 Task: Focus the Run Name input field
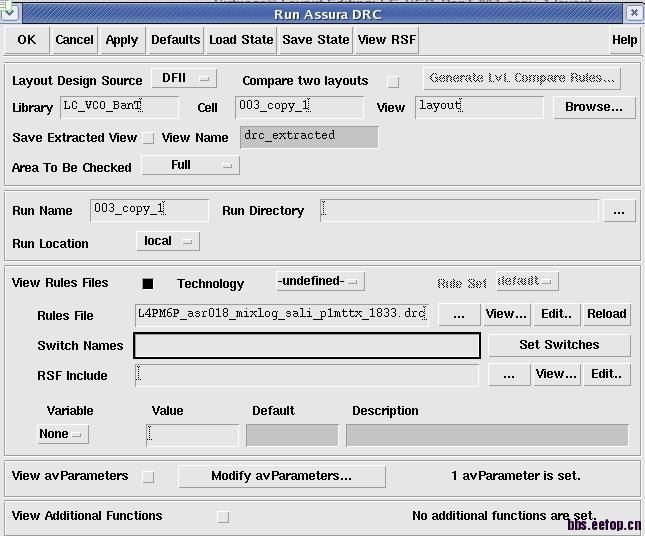coord(149,211)
